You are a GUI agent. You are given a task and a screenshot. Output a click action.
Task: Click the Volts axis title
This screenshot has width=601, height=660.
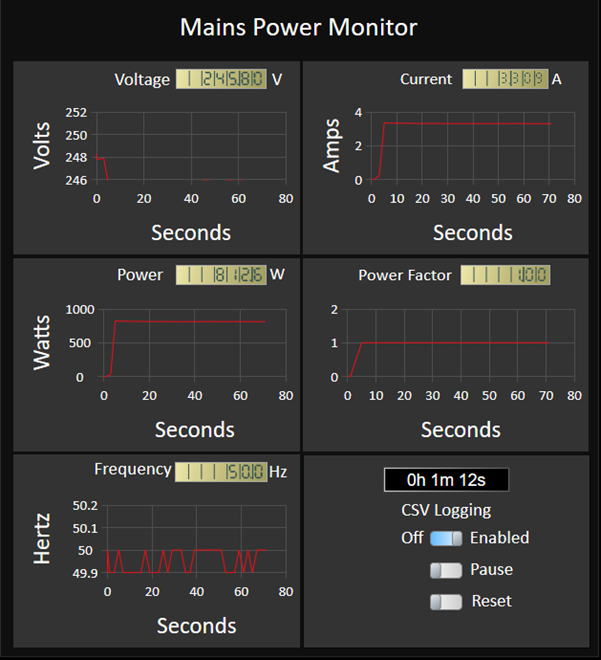point(42,146)
